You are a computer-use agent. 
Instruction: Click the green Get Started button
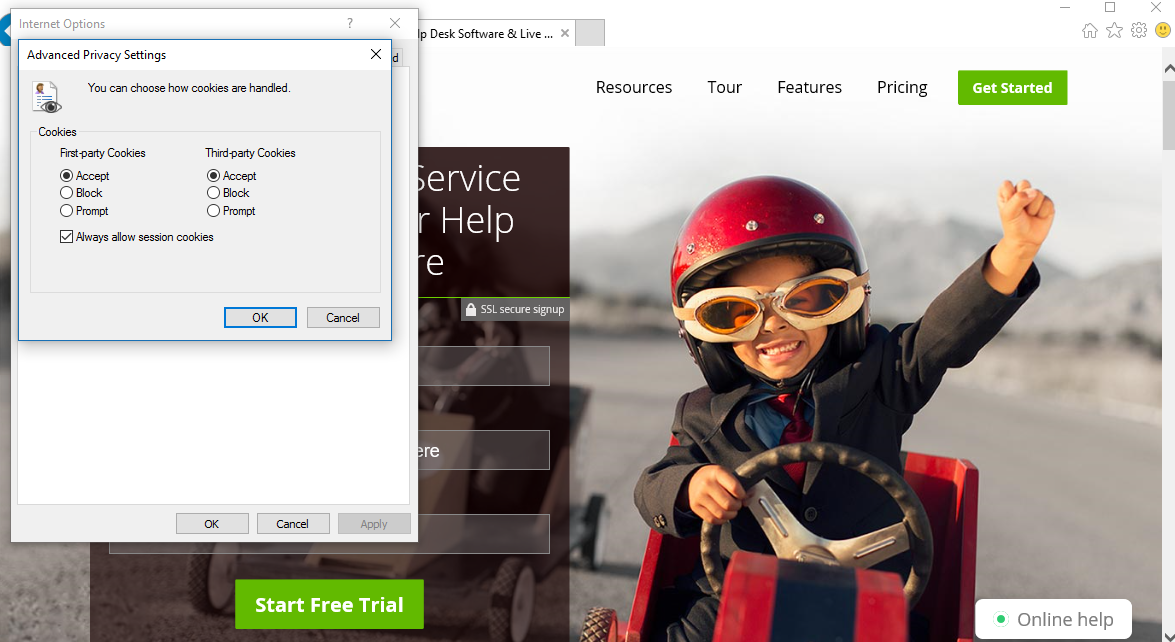[1012, 87]
